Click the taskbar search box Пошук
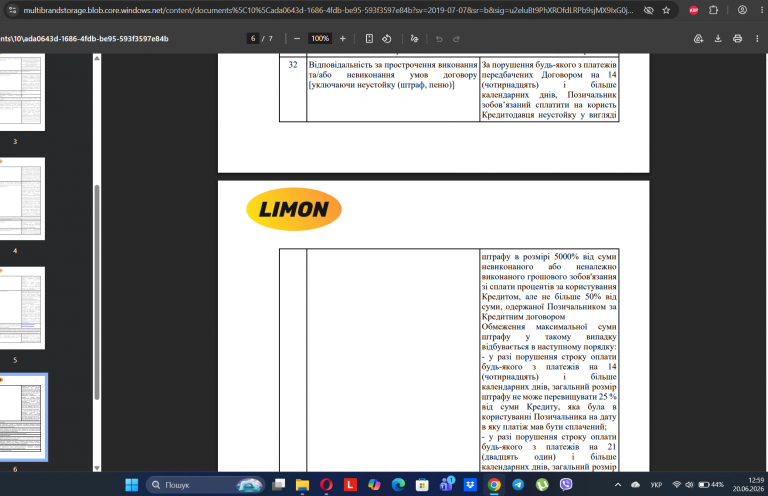This screenshot has height=496, width=768. [205, 485]
